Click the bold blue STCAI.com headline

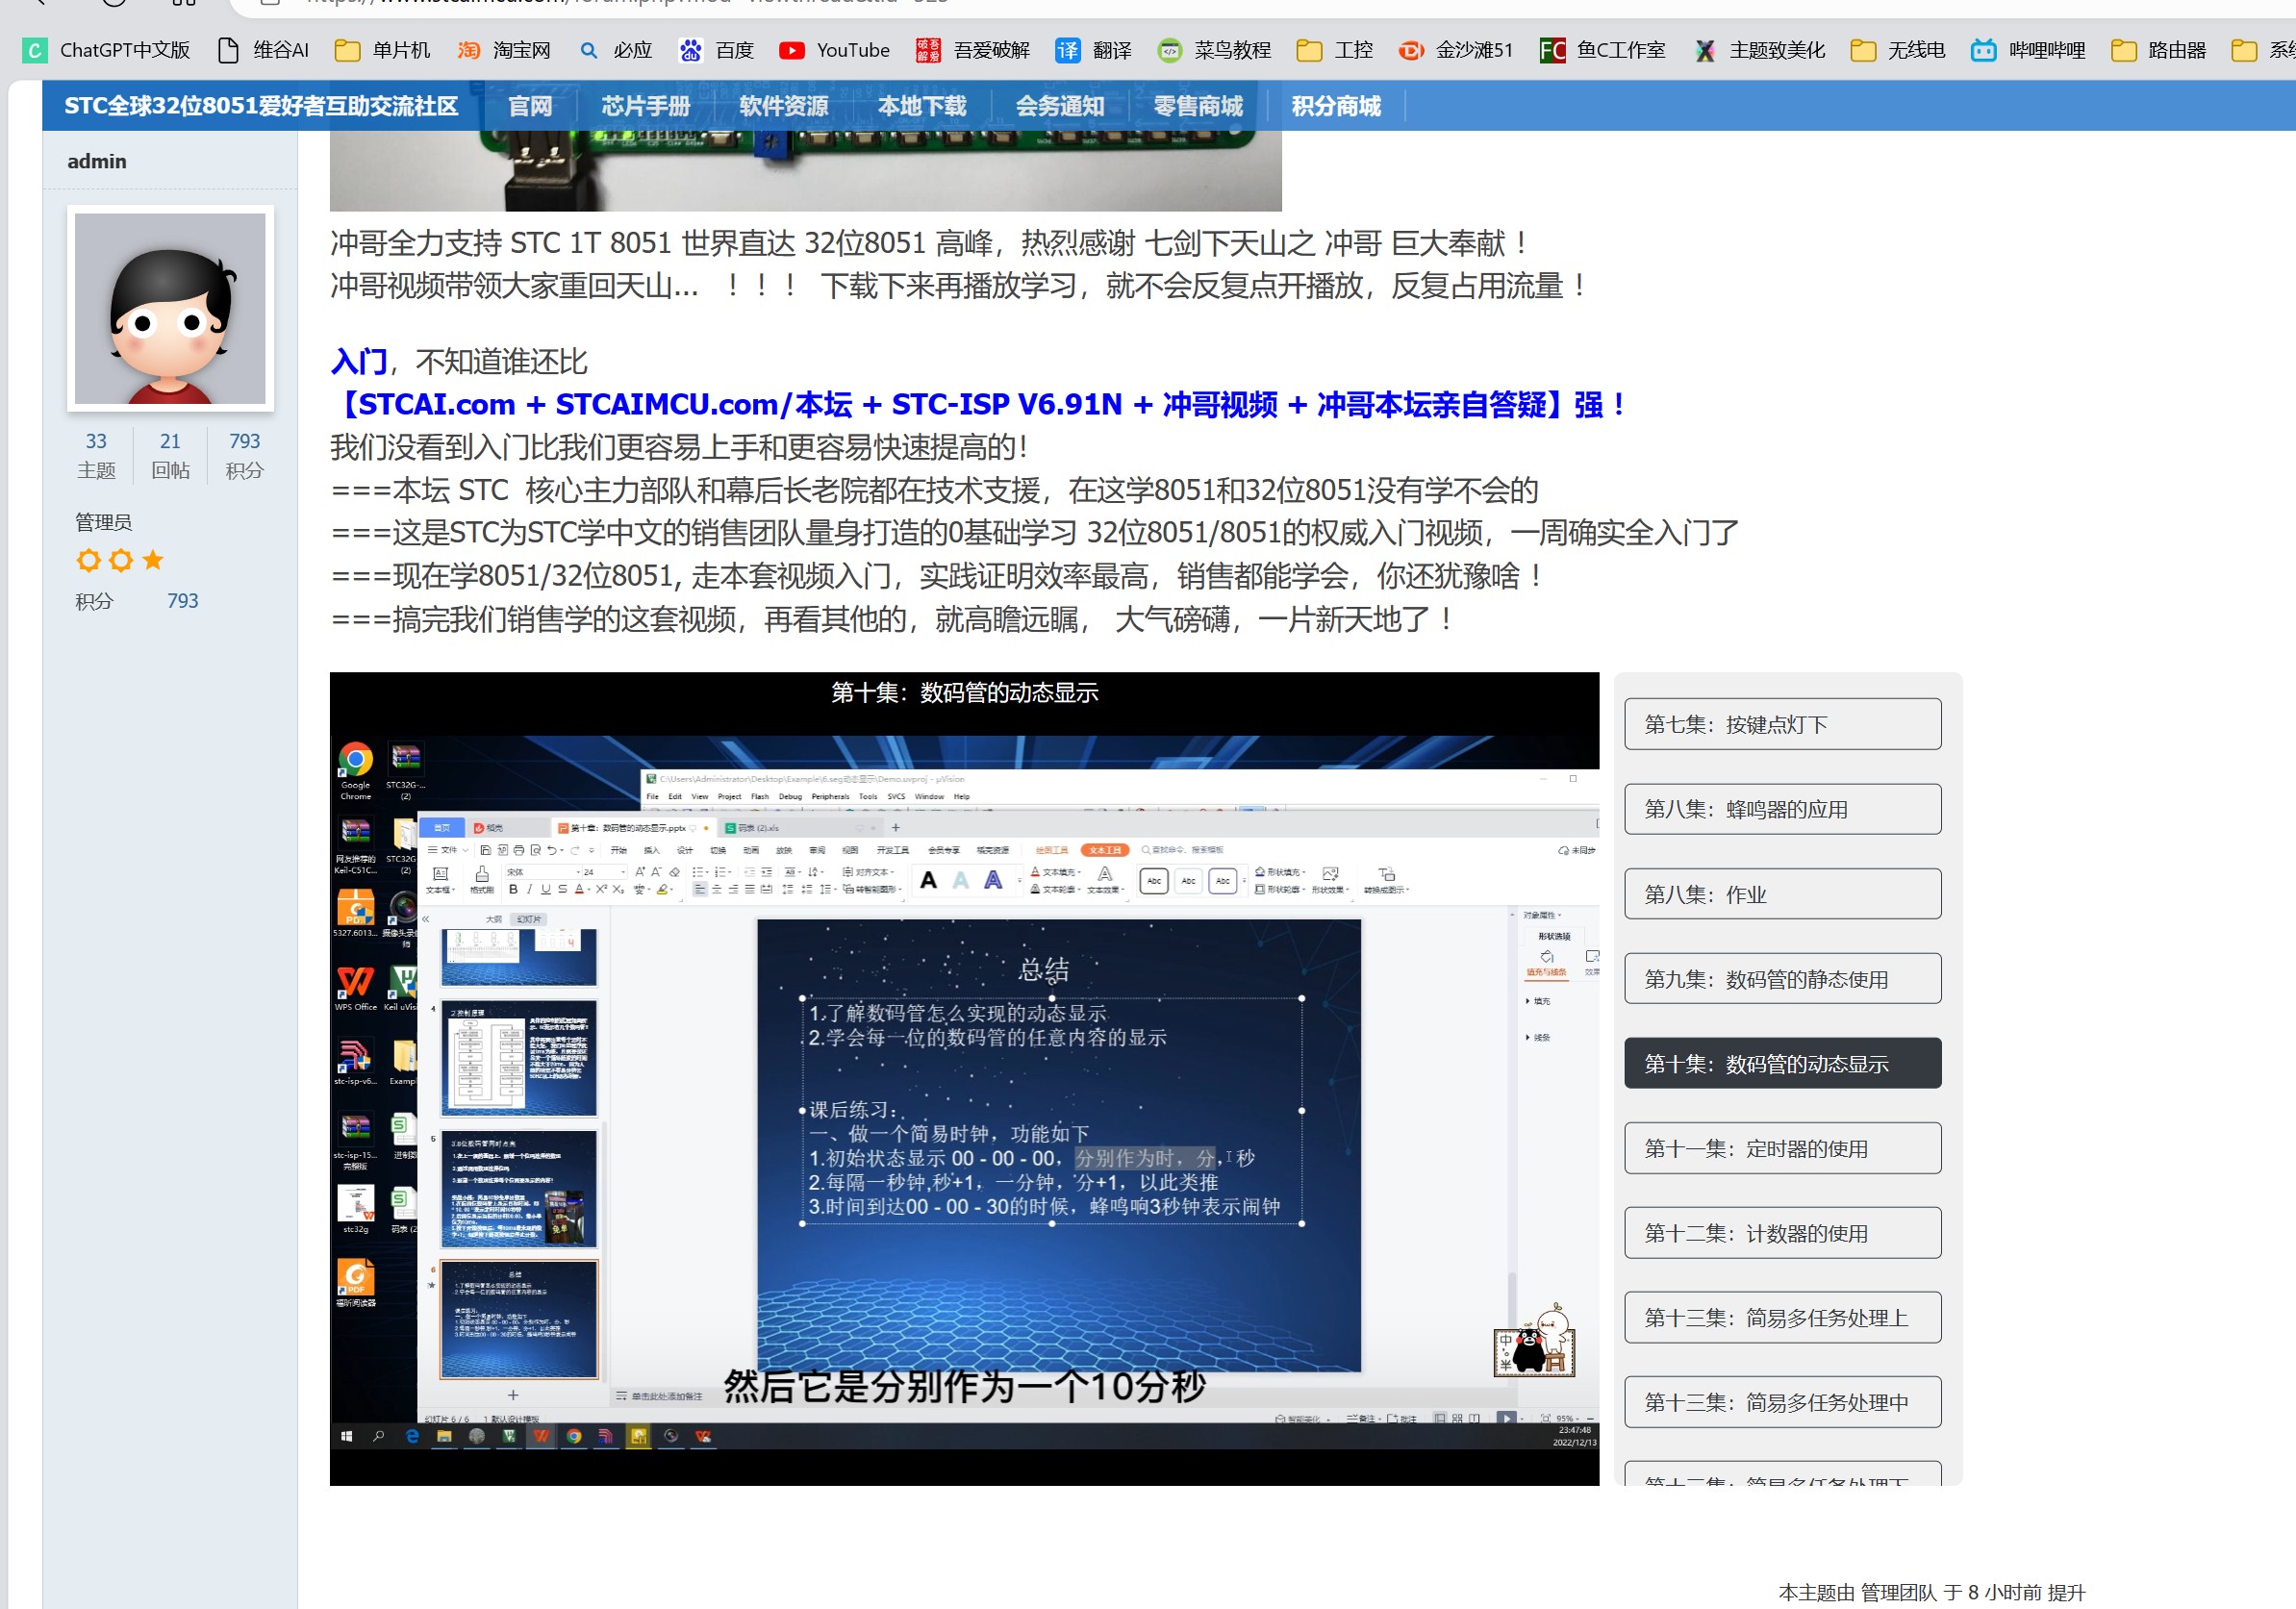tap(979, 404)
